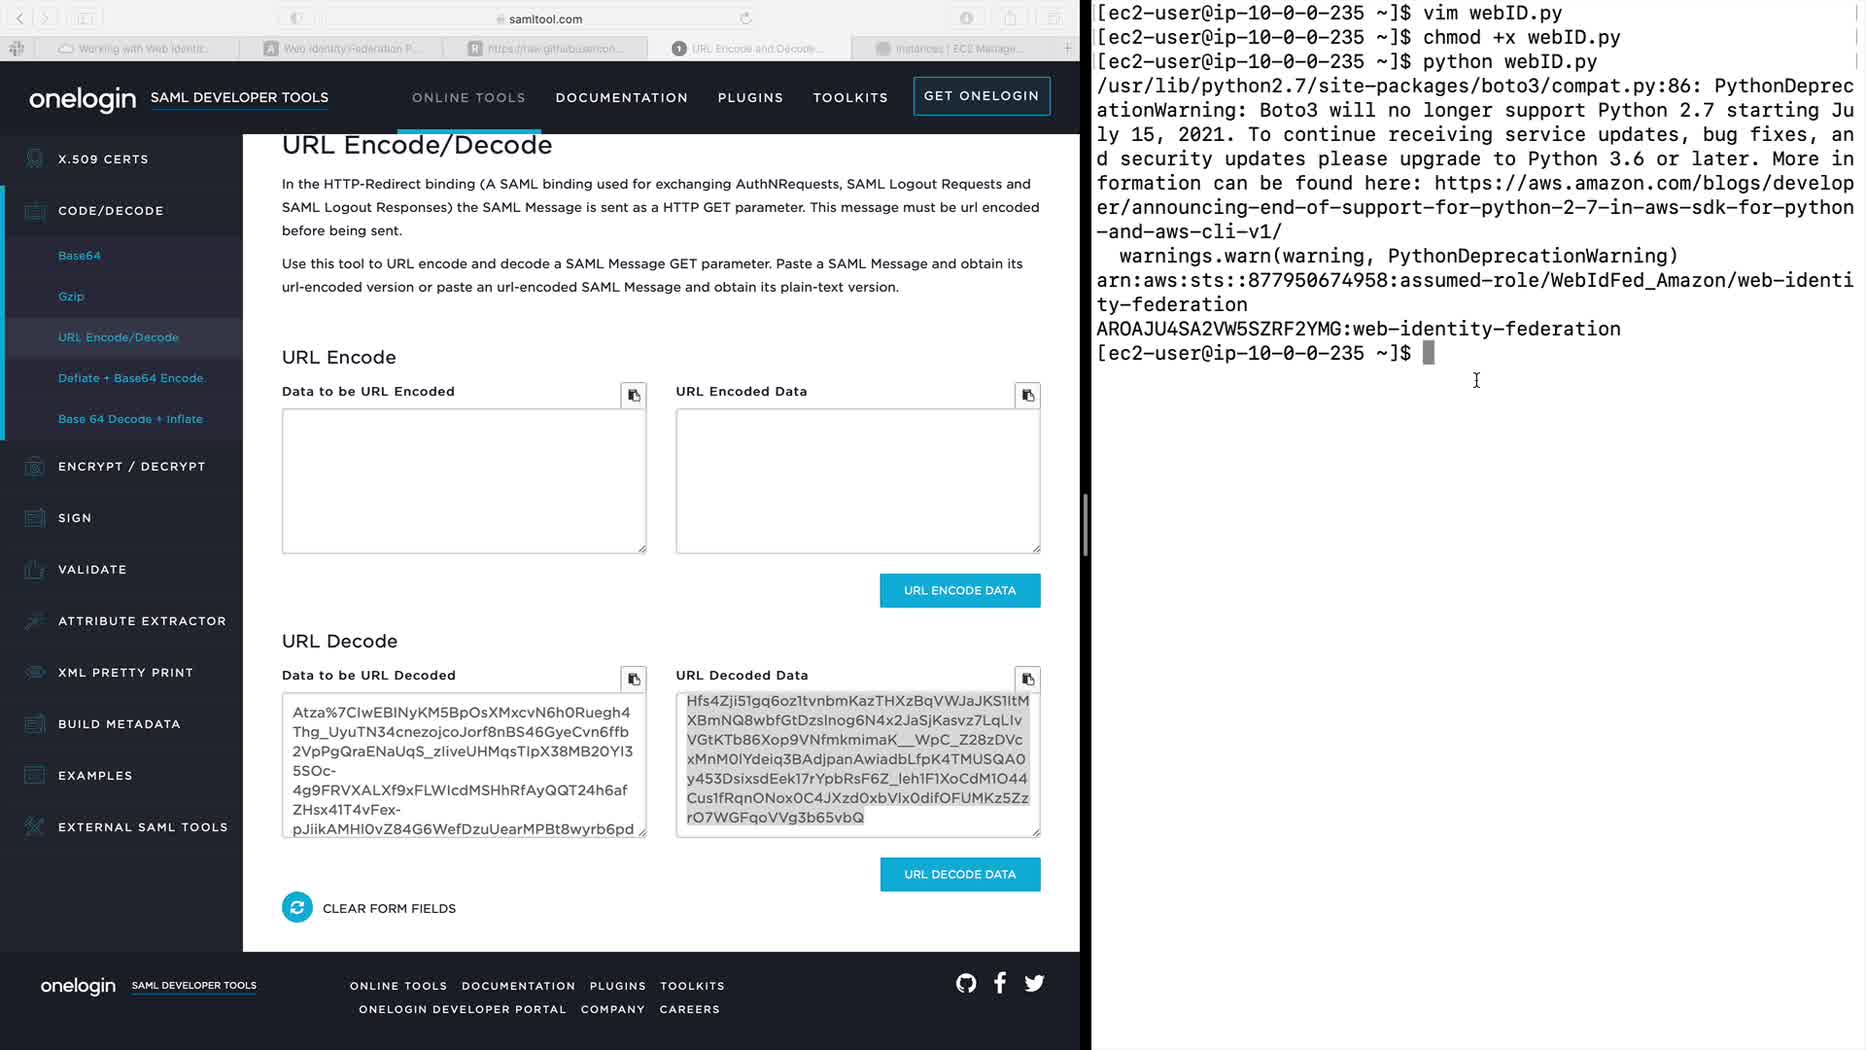Open the PLUGINS menu item
The height and width of the screenshot is (1050, 1866).
(x=750, y=97)
